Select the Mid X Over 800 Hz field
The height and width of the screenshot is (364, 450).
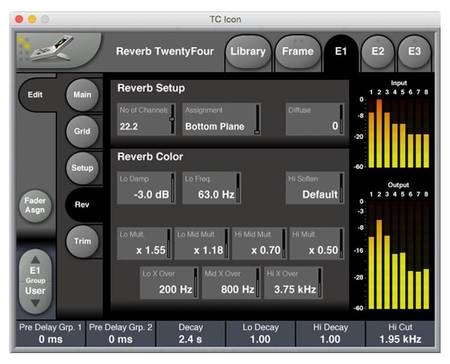click(x=232, y=283)
